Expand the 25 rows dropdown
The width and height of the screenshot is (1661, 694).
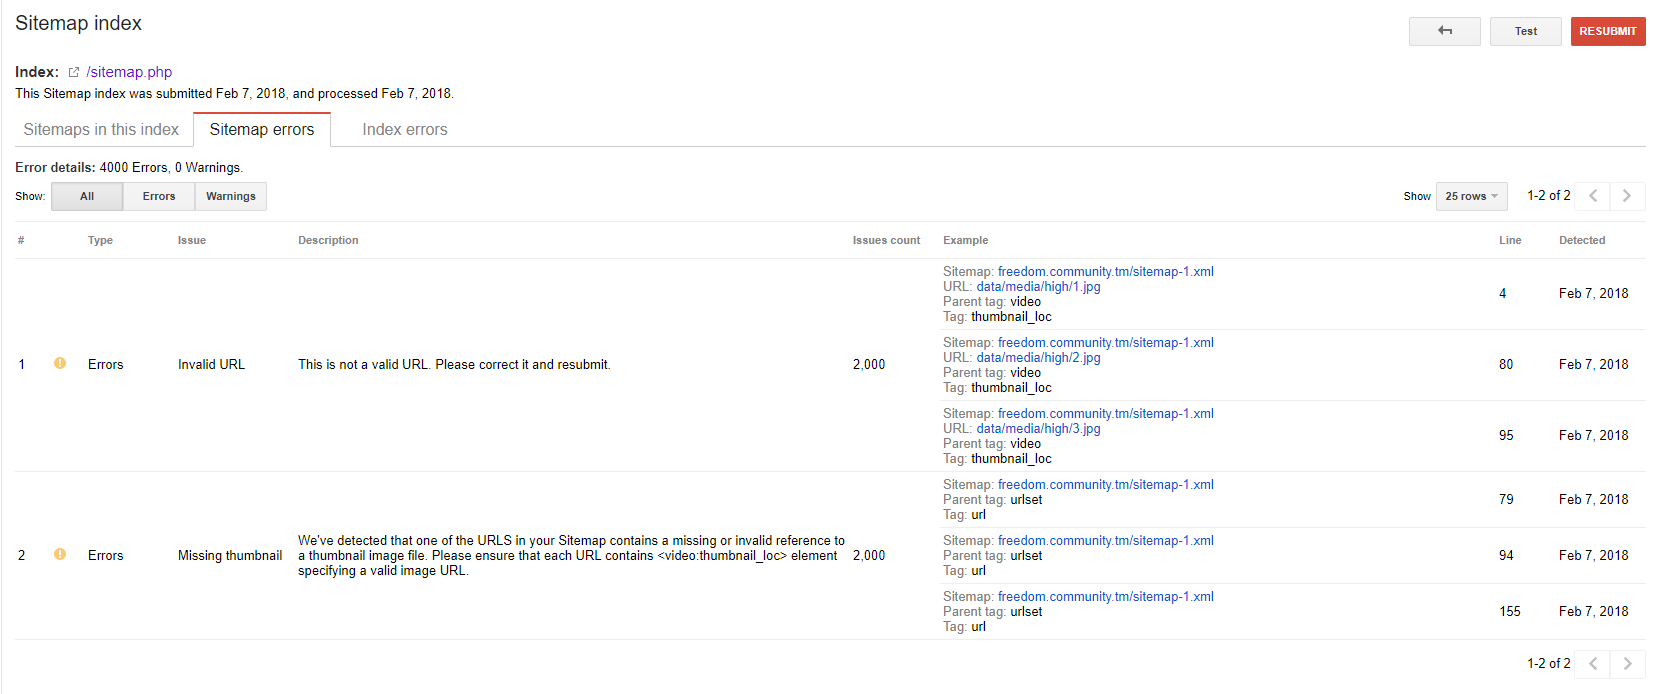click(1471, 197)
